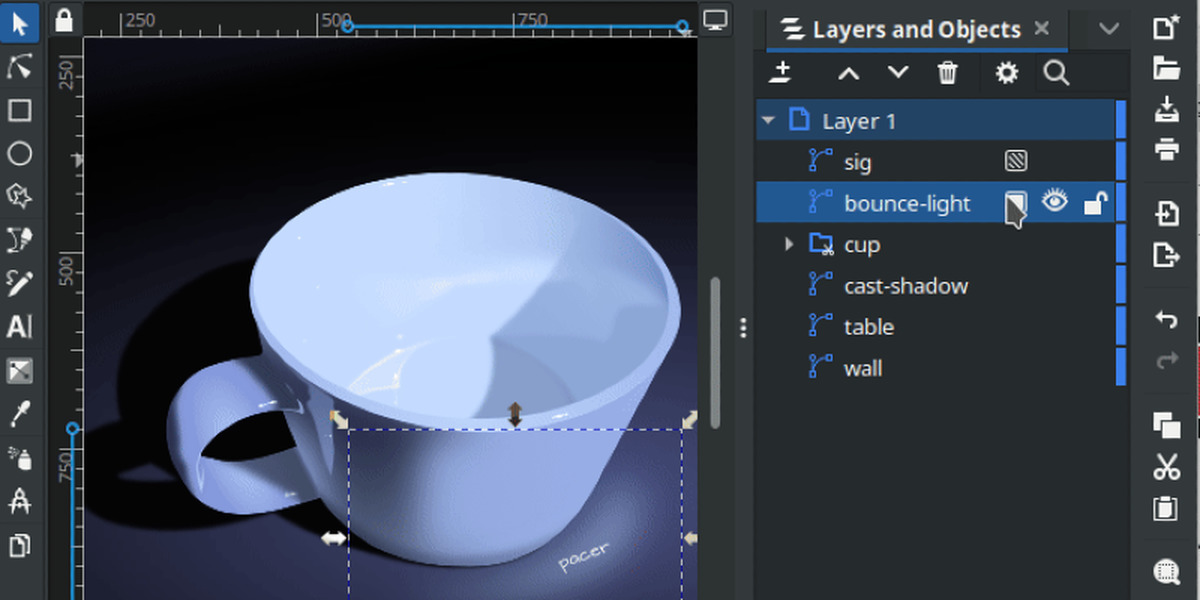Toggle visibility of bounce-light object
1200x600 pixels.
pos(1055,203)
